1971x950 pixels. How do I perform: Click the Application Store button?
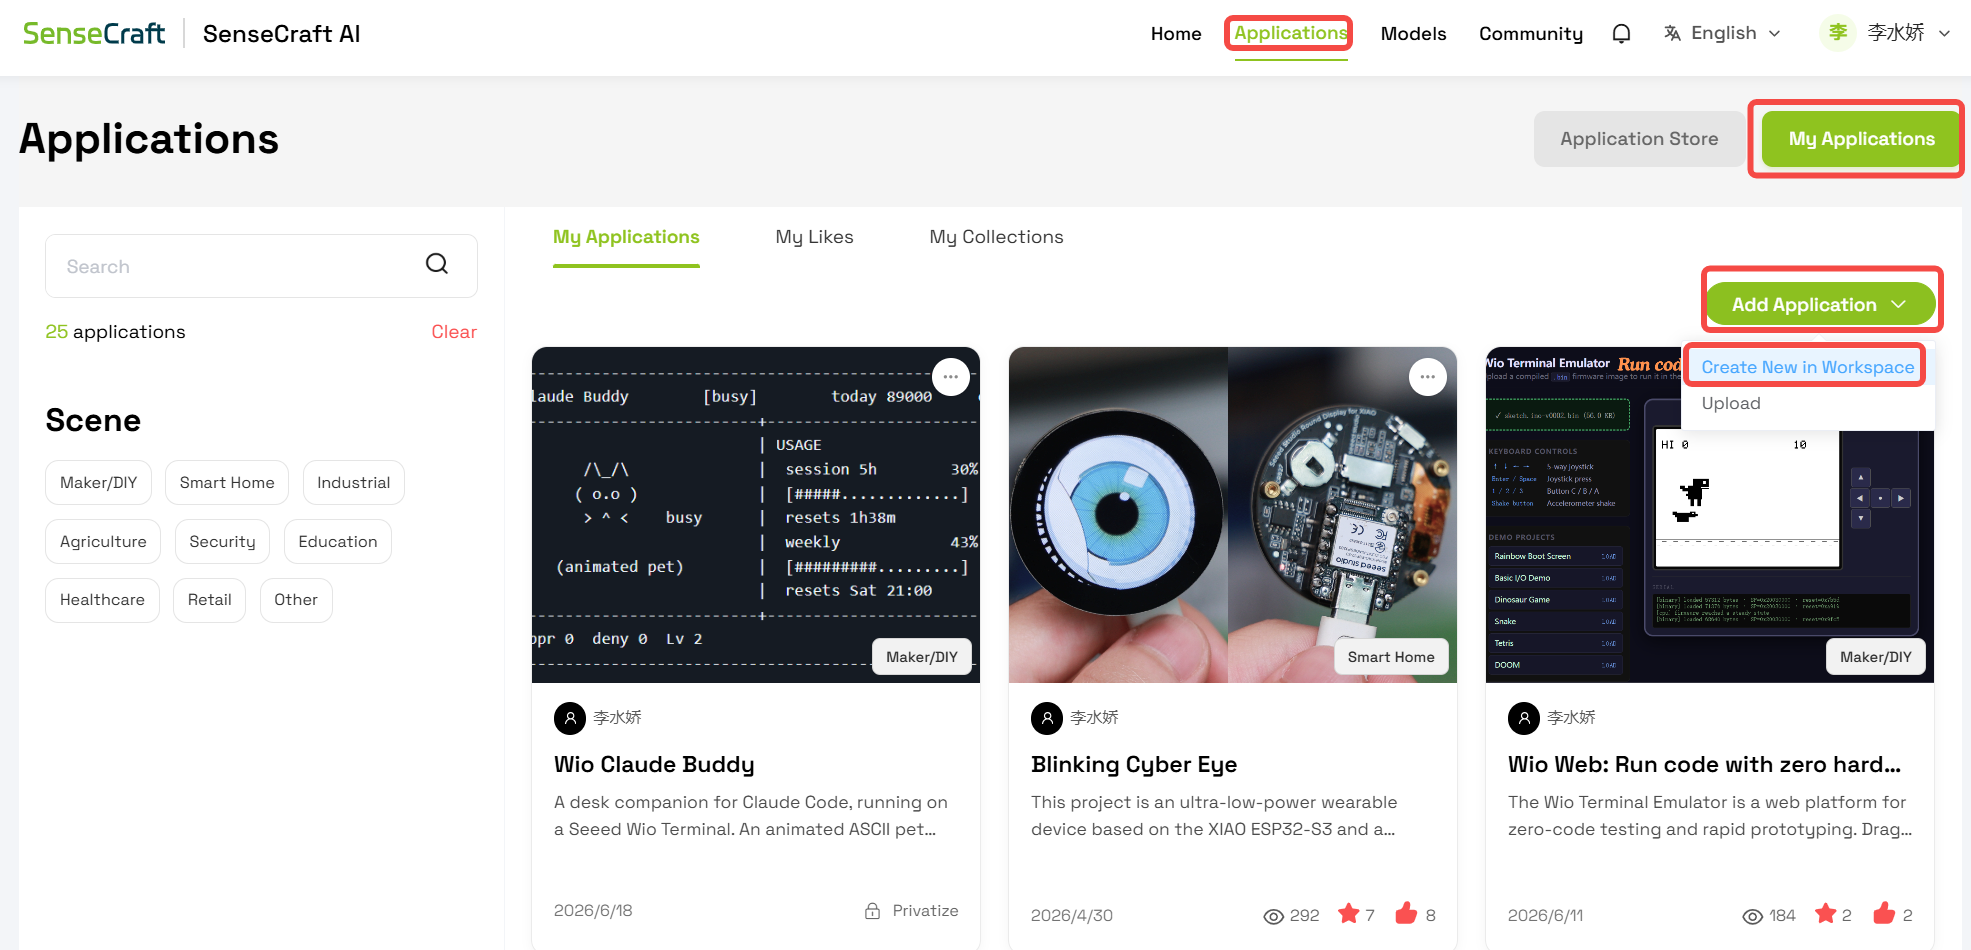coord(1639,139)
